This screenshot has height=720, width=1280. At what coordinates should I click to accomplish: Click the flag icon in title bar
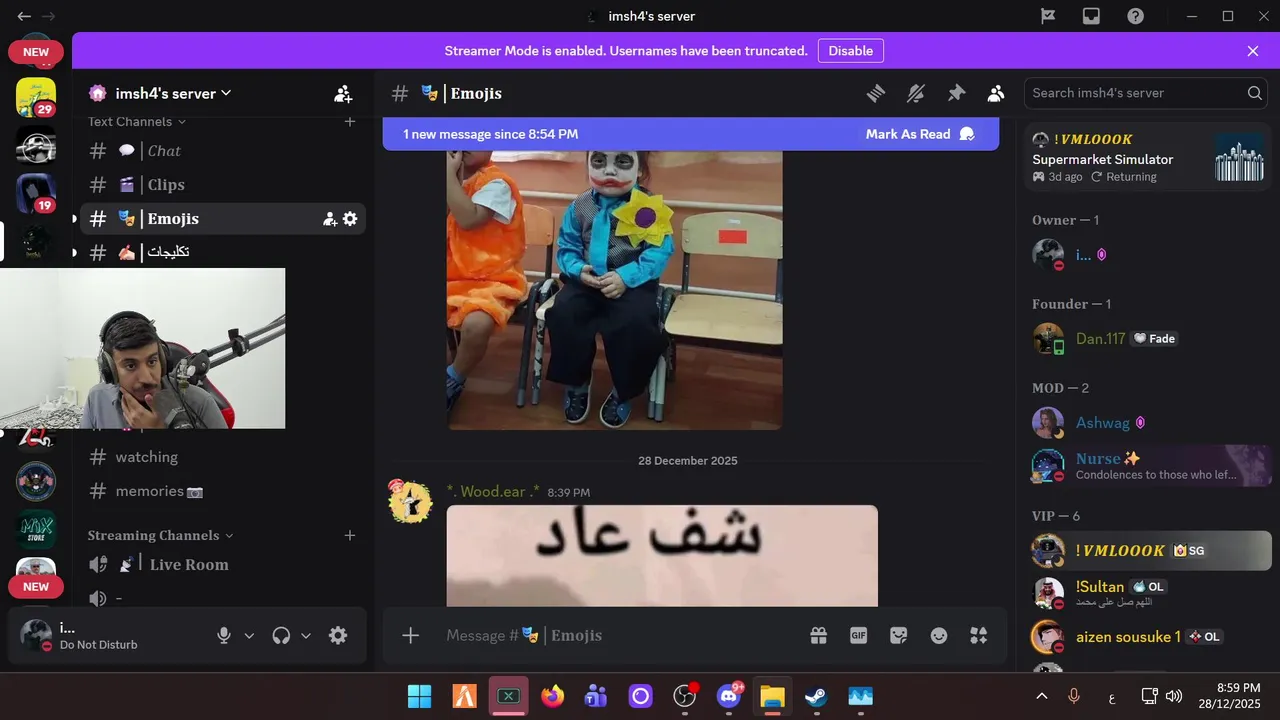tap(1047, 16)
